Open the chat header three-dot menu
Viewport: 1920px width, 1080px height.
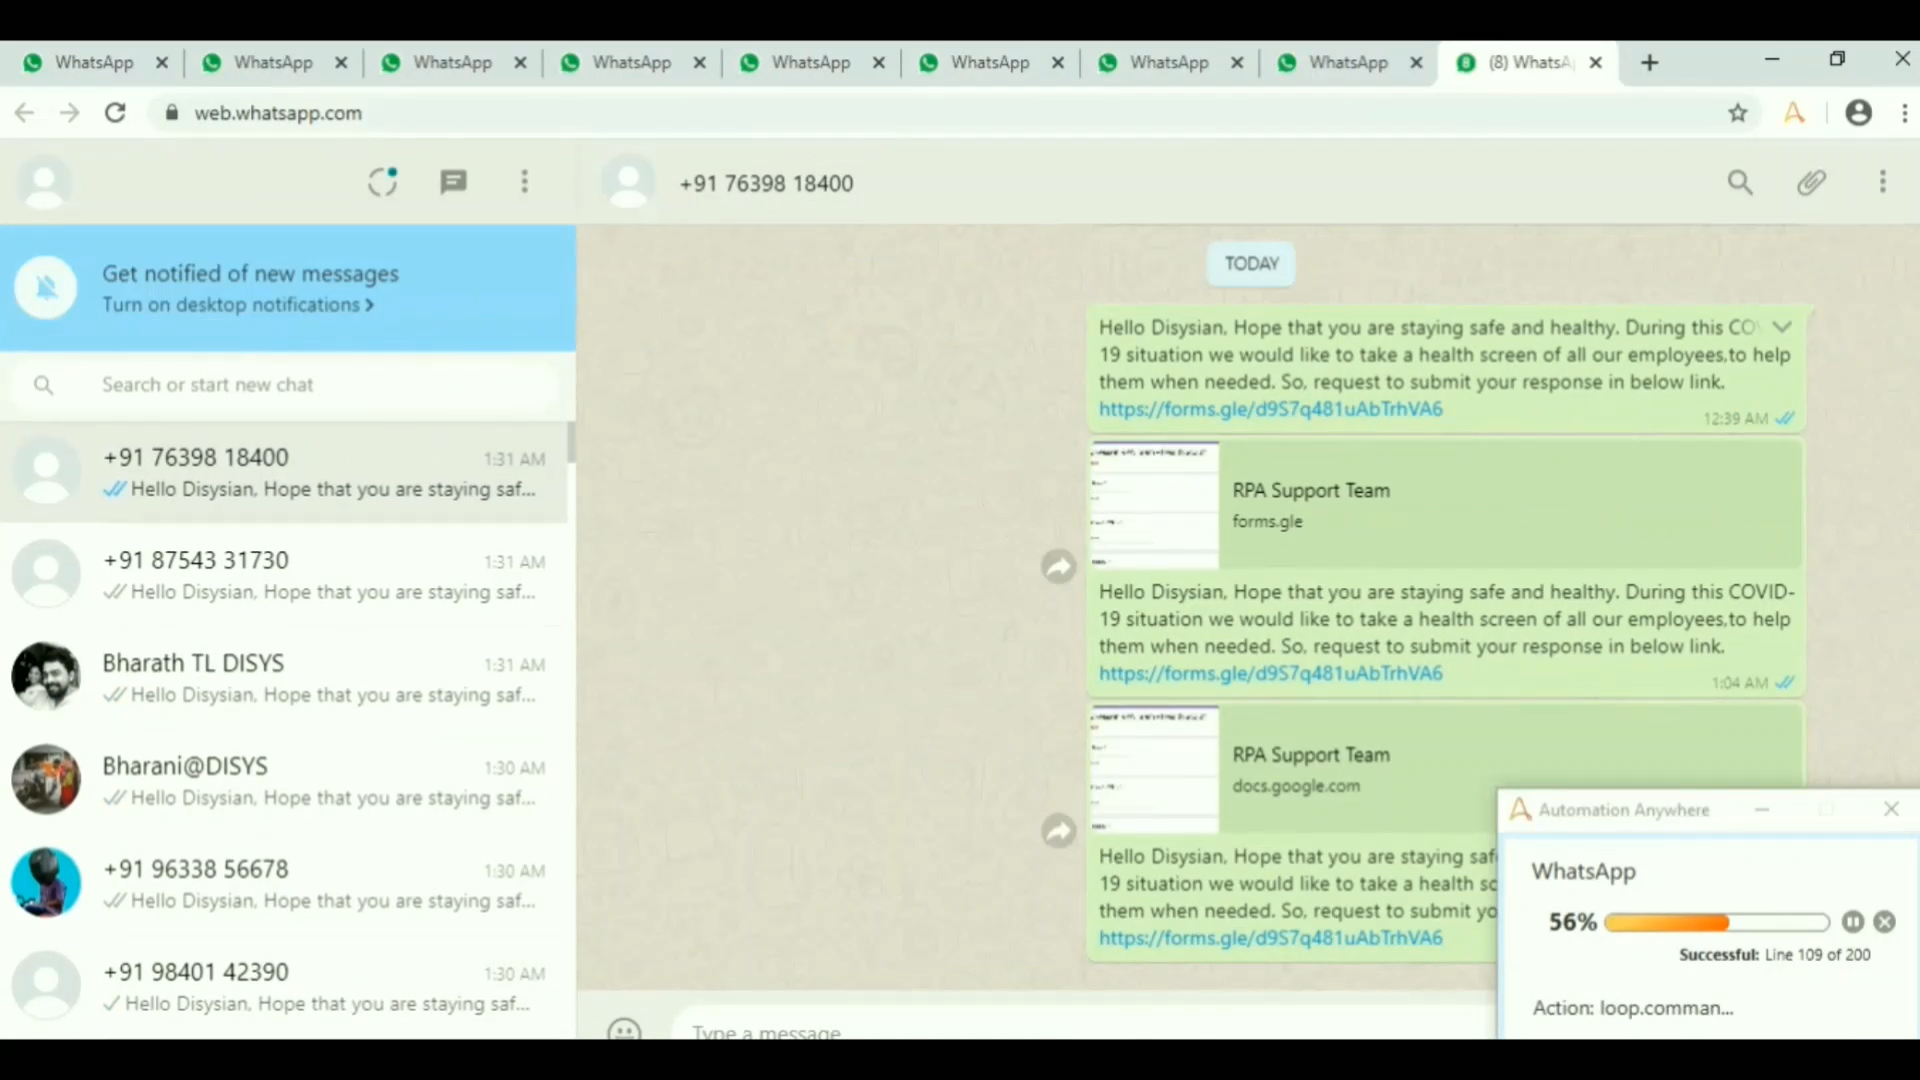click(1882, 182)
